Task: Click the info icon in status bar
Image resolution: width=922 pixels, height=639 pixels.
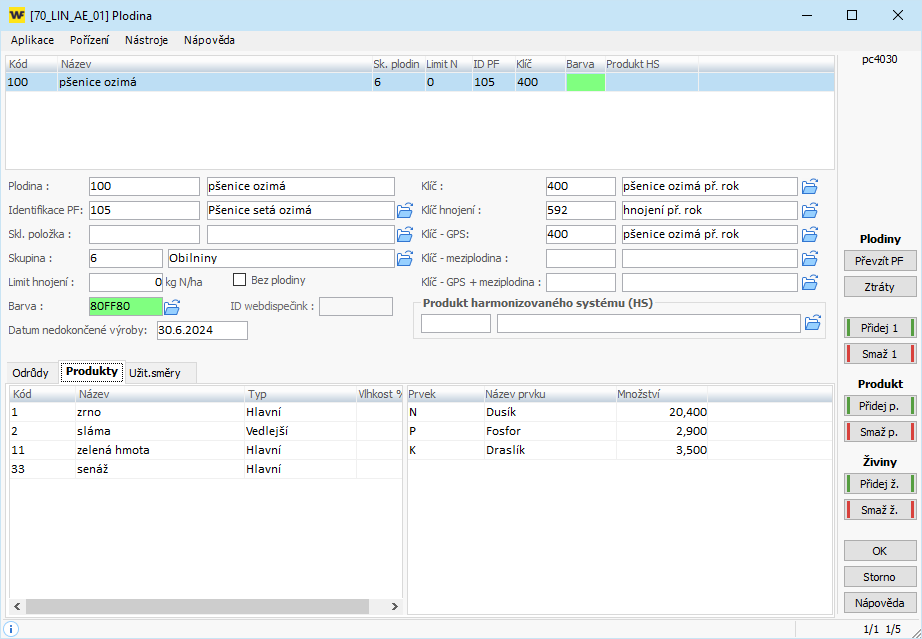Action: tap(12, 628)
